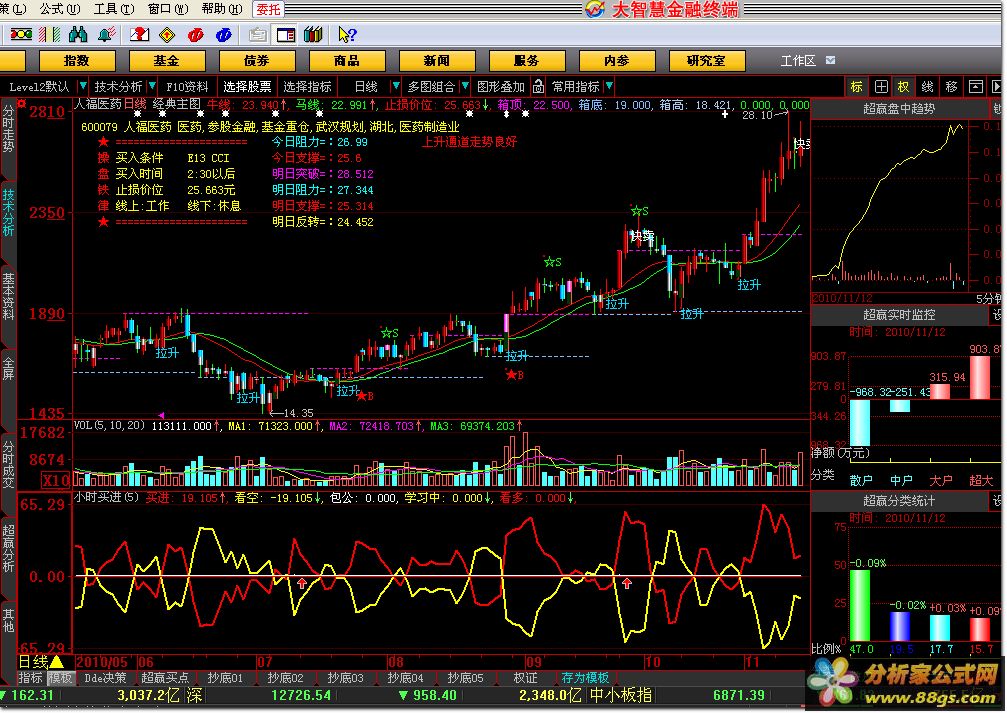Viewport: 1007px width, 713px height.
Task: Click the 存为模板 link
Action: click(585, 678)
